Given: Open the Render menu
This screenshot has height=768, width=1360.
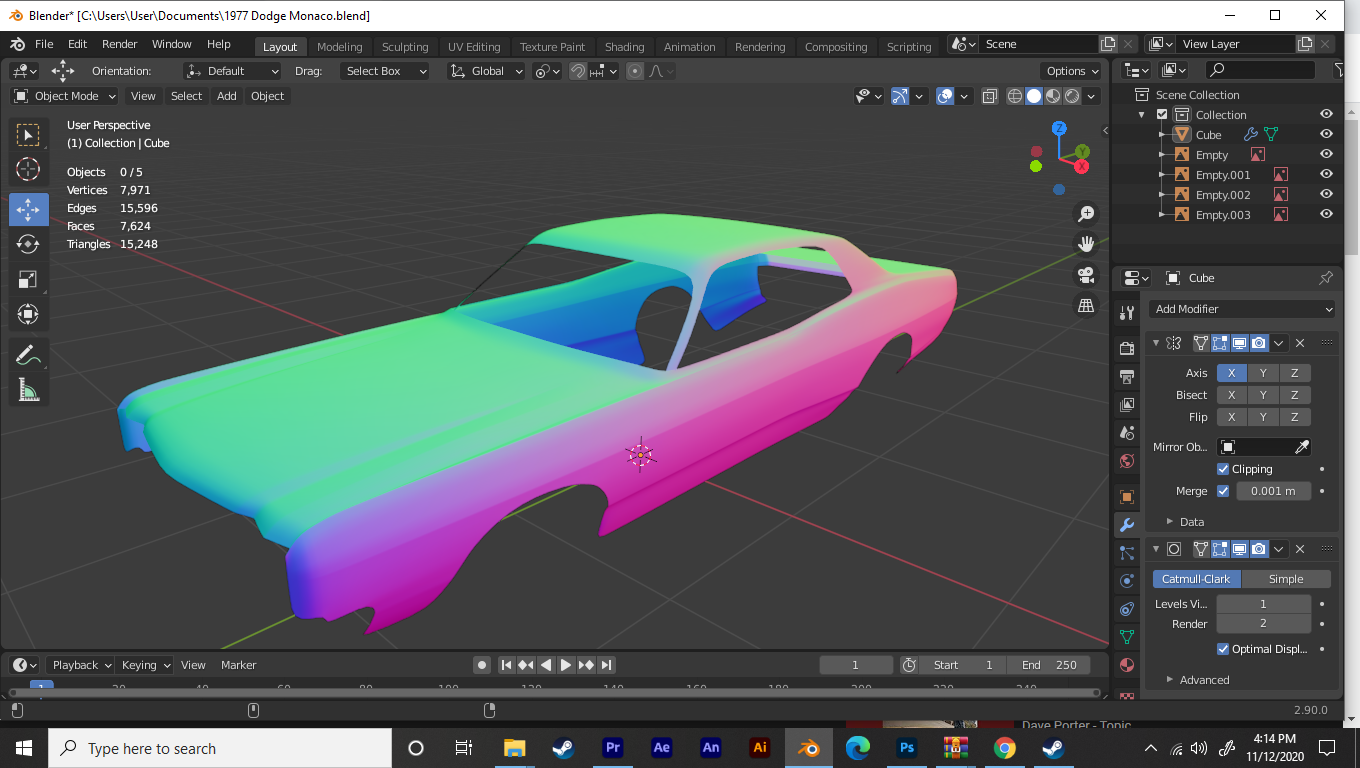Looking at the screenshot, I should pos(119,44).
